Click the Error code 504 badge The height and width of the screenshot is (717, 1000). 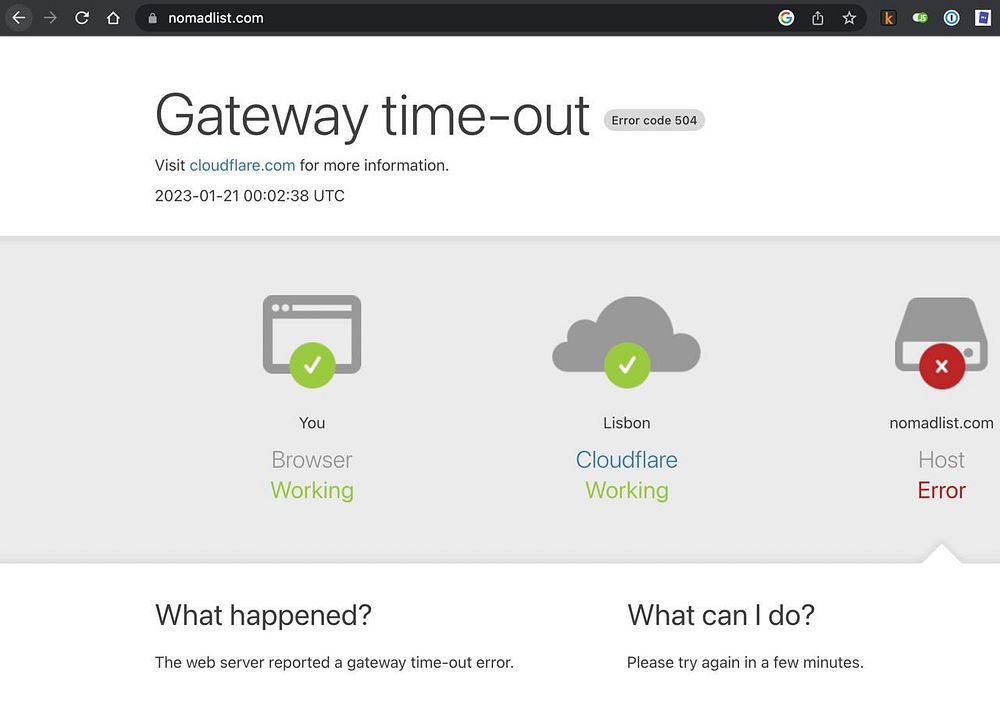point(654,120)
